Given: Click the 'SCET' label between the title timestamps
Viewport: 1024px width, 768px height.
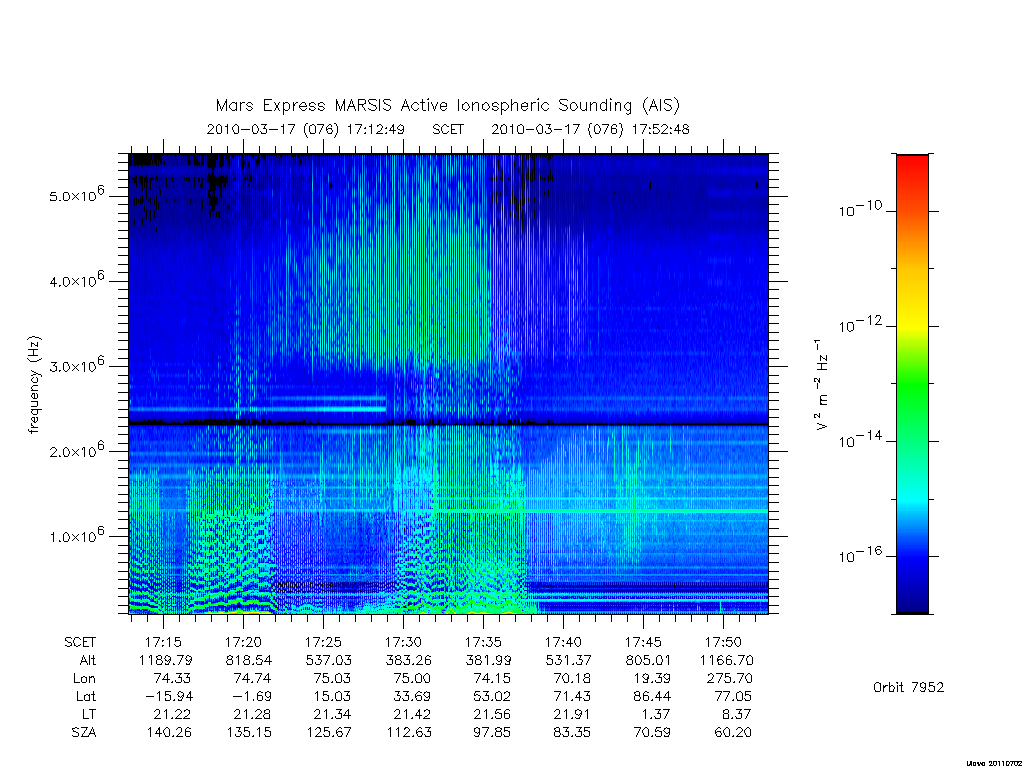Looking at the screenshot, I should point(448,129).
